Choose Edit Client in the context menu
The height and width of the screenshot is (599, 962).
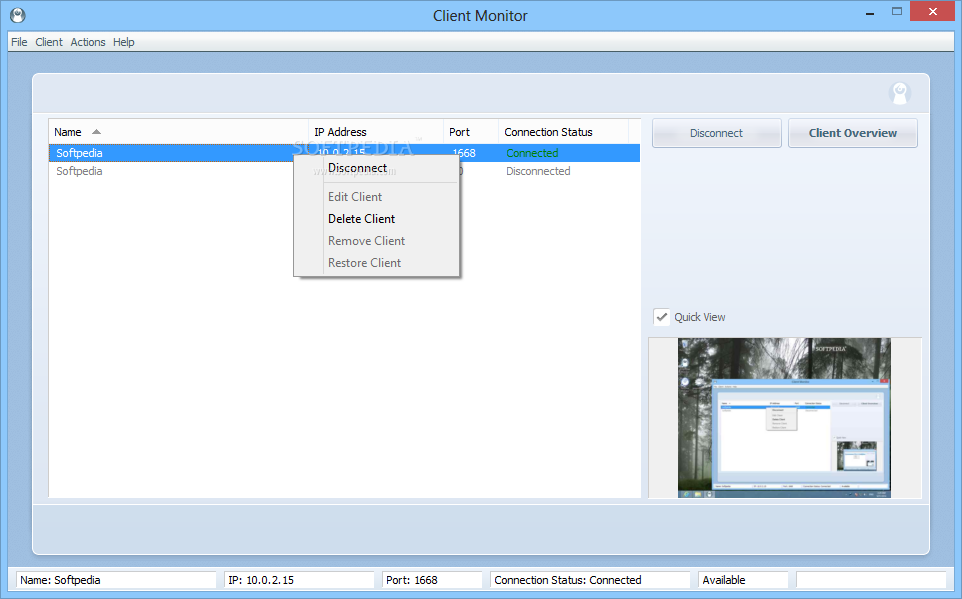tap(377, 197)
